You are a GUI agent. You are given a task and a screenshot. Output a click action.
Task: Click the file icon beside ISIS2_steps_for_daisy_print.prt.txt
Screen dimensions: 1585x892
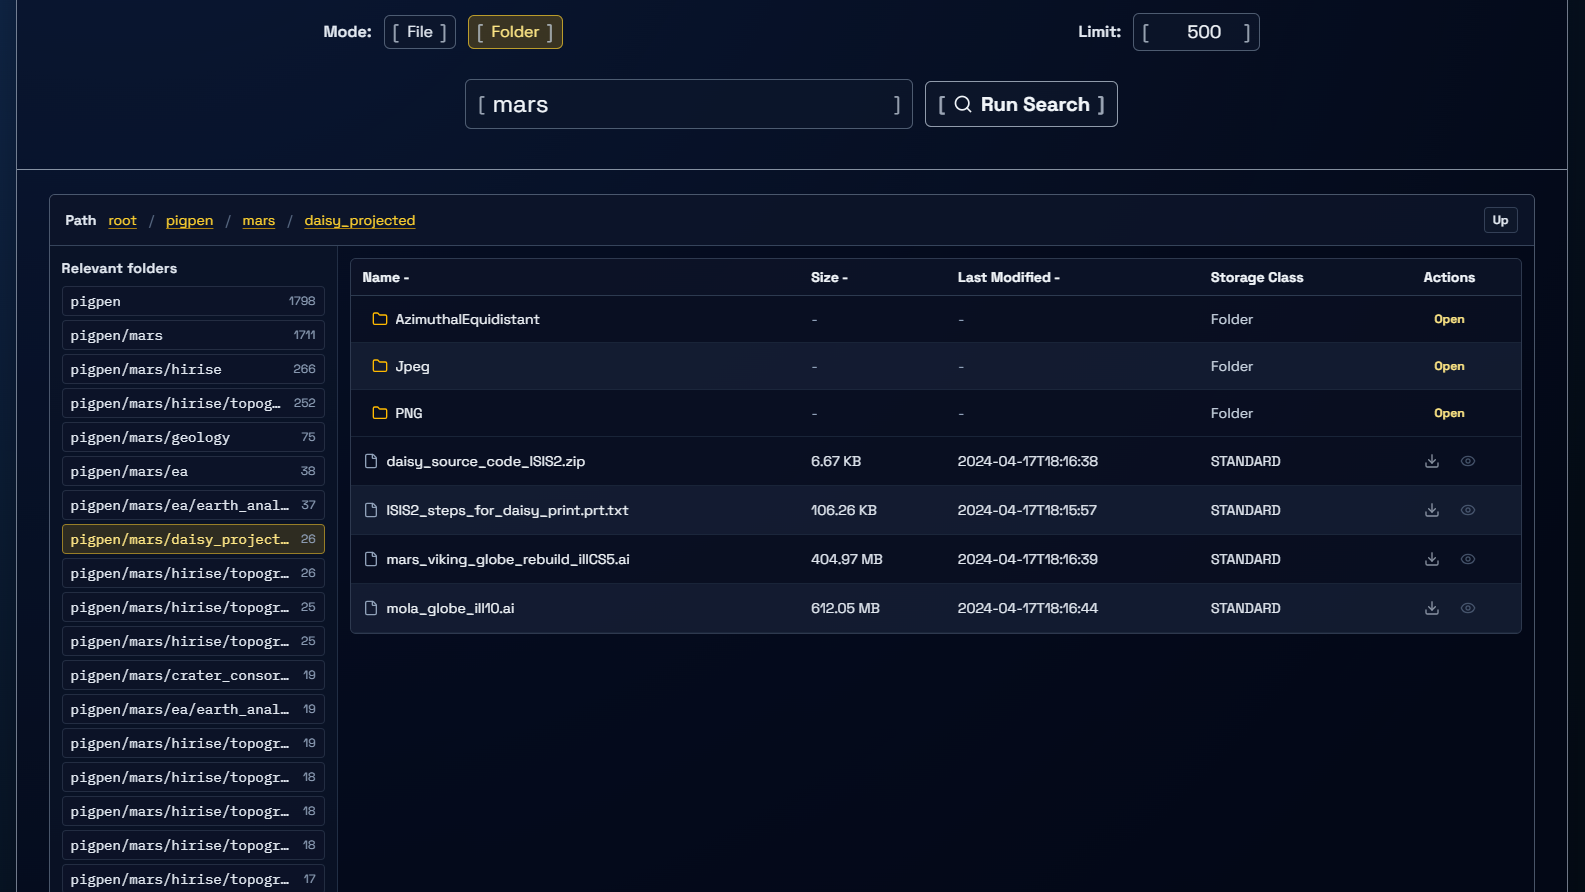coord(371,510)
